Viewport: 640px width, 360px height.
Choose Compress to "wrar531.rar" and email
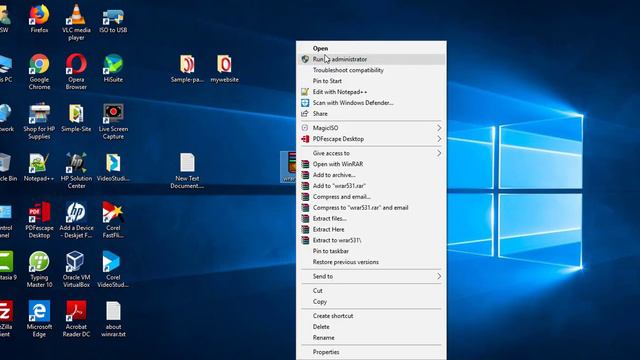371,207
